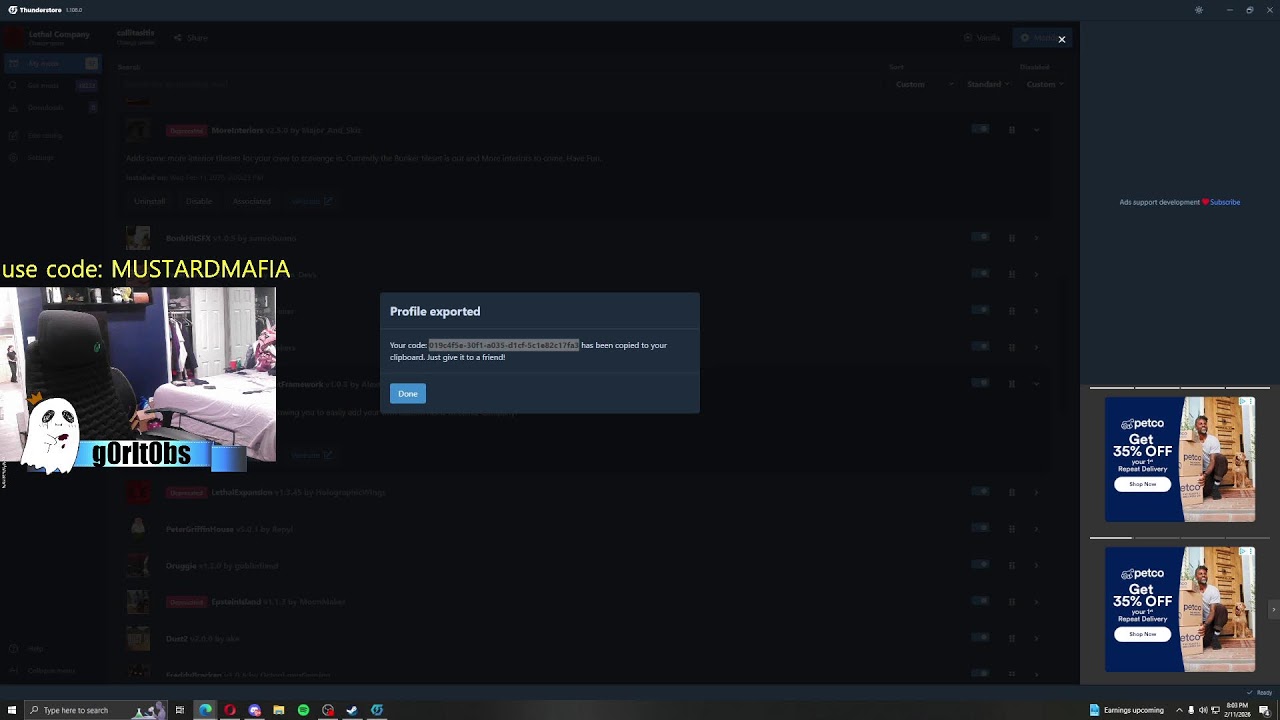The height and width of the screenshot is (720, 1280).
Task: Toggle the Dust2 mod switch
Action: 980,638
